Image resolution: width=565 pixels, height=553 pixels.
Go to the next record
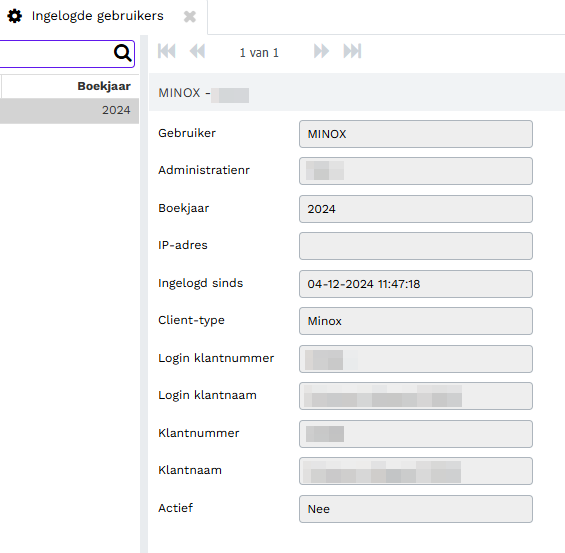pos(321,51)
